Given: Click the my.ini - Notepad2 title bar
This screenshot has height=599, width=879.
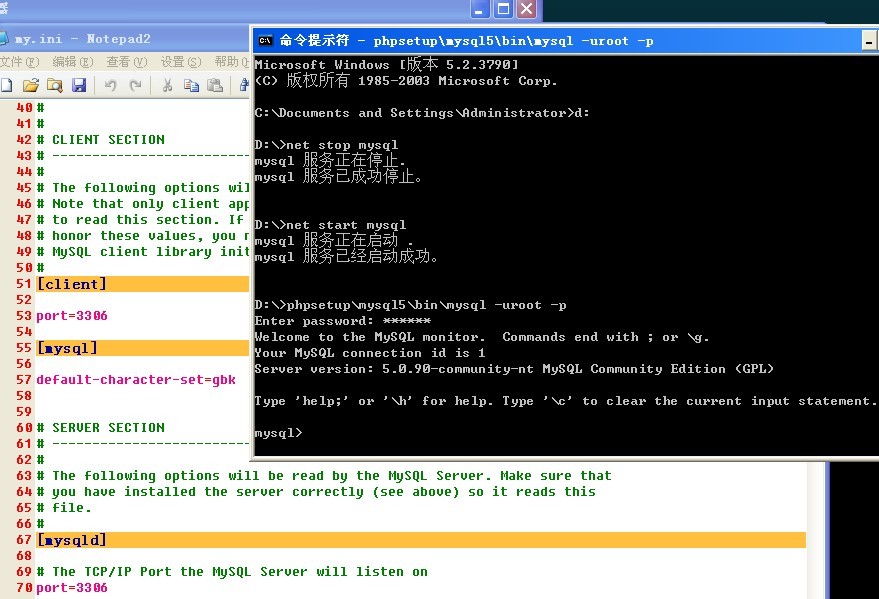Looking at the screenshot, I should [124, 39].
